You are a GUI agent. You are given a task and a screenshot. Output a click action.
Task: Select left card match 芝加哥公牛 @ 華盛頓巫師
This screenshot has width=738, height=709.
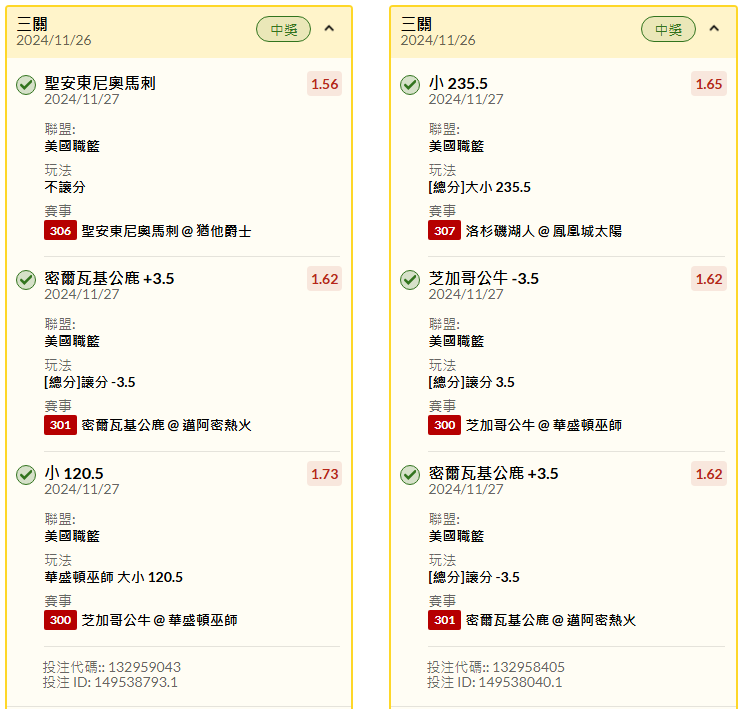(x=159, y=620)
